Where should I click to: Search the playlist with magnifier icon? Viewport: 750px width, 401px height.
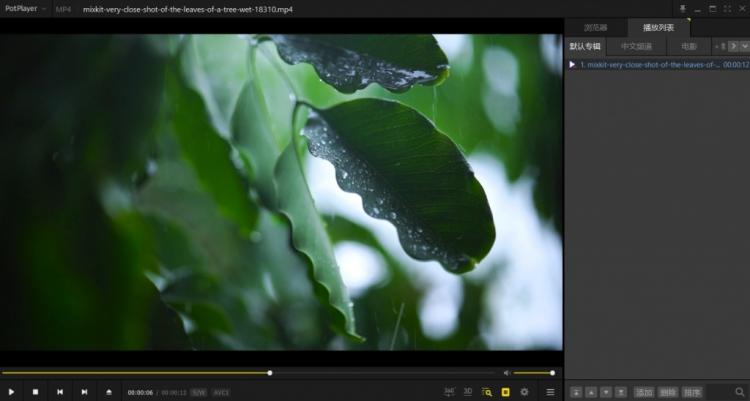click(x=739, y=392)
